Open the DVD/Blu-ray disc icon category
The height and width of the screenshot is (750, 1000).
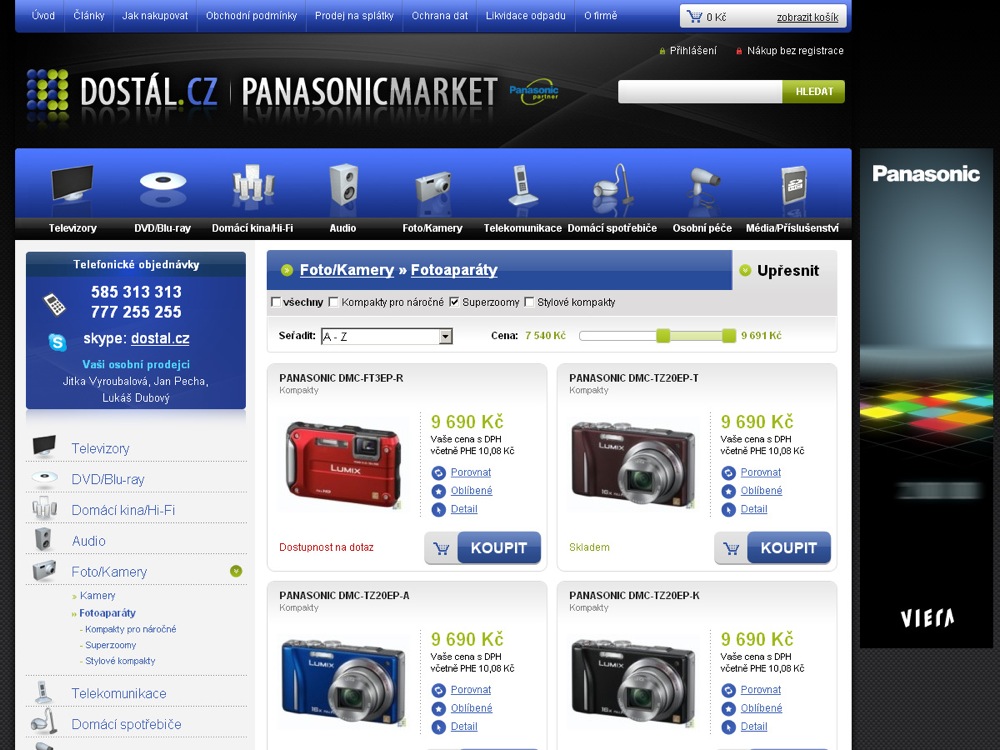(x=162, y=185)
